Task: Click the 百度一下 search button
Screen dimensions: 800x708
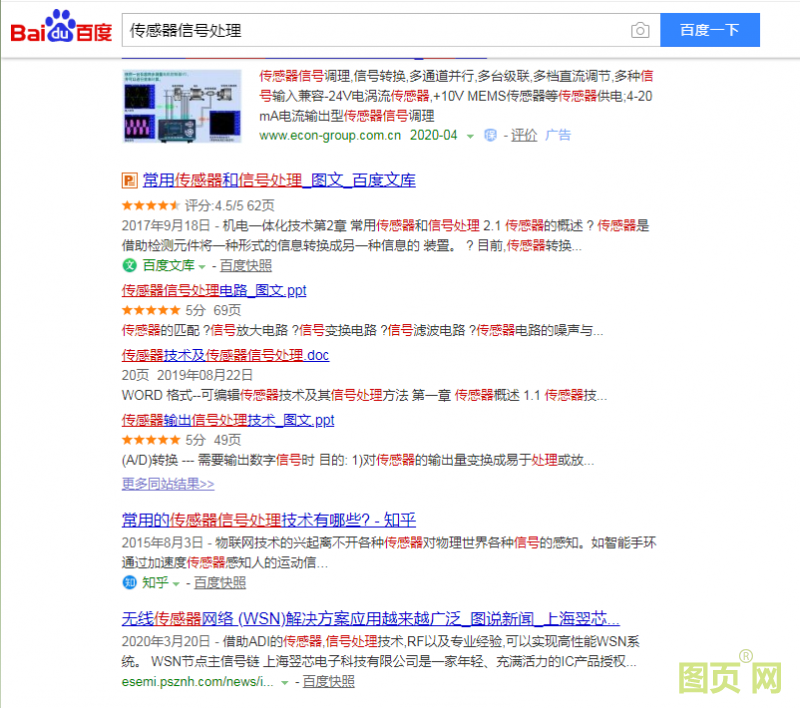Action: pyautogui.click(x=709, y=30)
